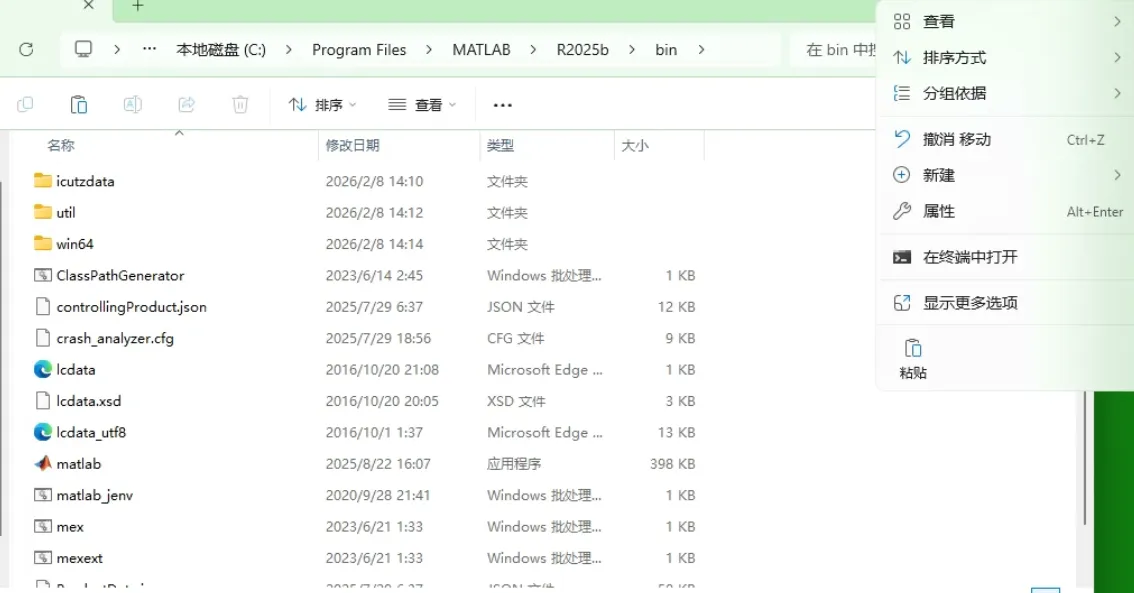1134x593 pixels.
Task: Open 排序方式 submenu in context menu
Action: click(1007, 57)
